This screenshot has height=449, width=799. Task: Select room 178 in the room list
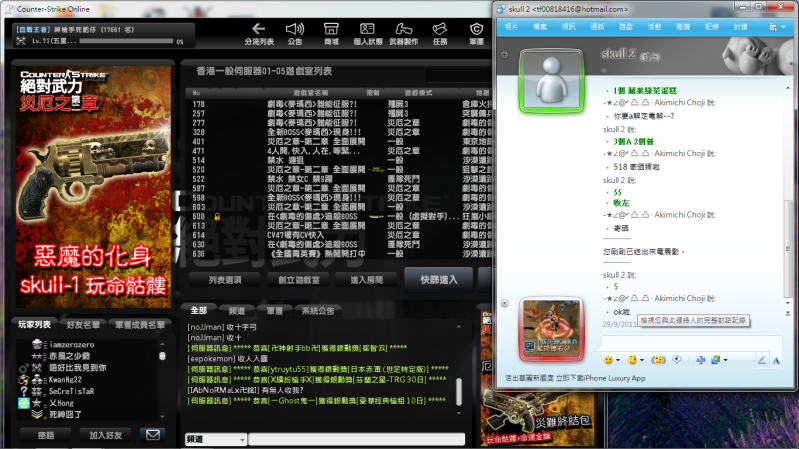pyautogui.click(x=338, y=104)
